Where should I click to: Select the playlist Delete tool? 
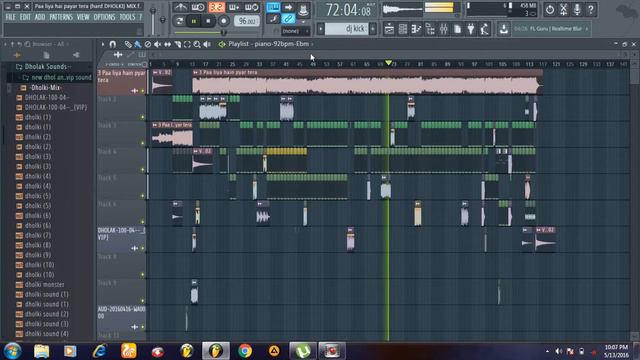(148, 44)
